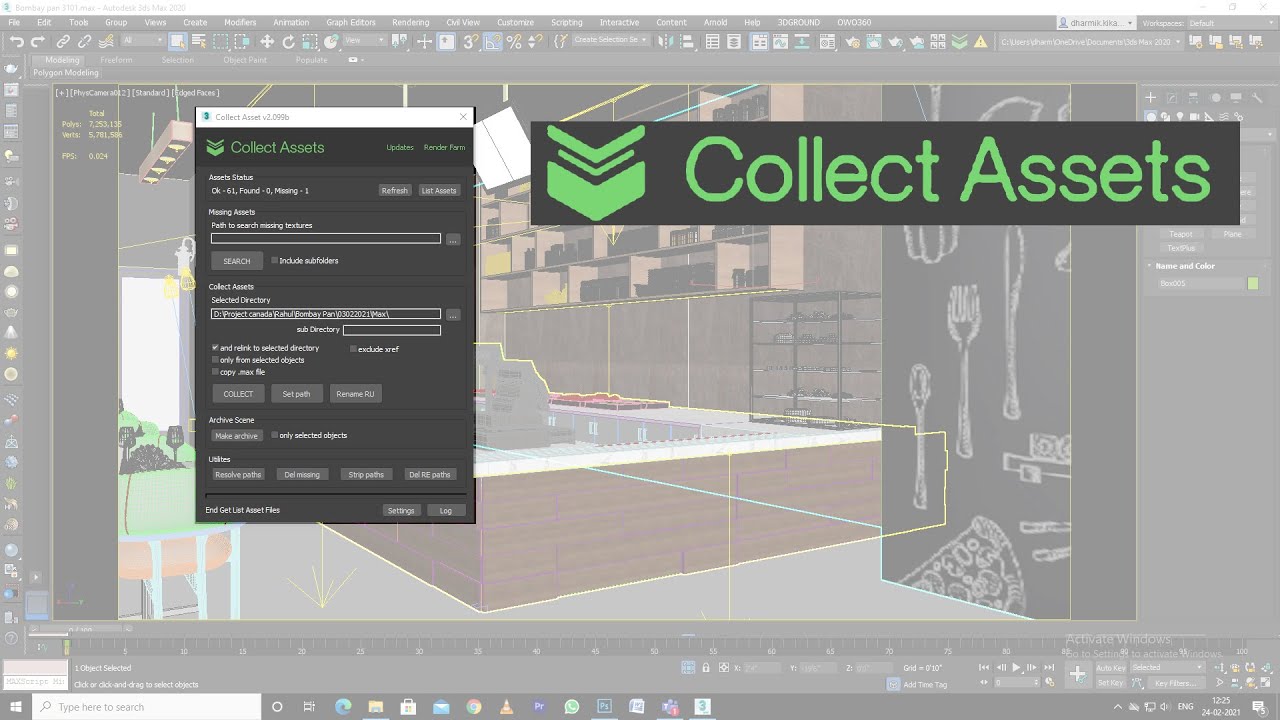The width and height of the screenshot is (1280, 720).
Task: Check only selected objects for archive
Action: click(x=275, y=435)
